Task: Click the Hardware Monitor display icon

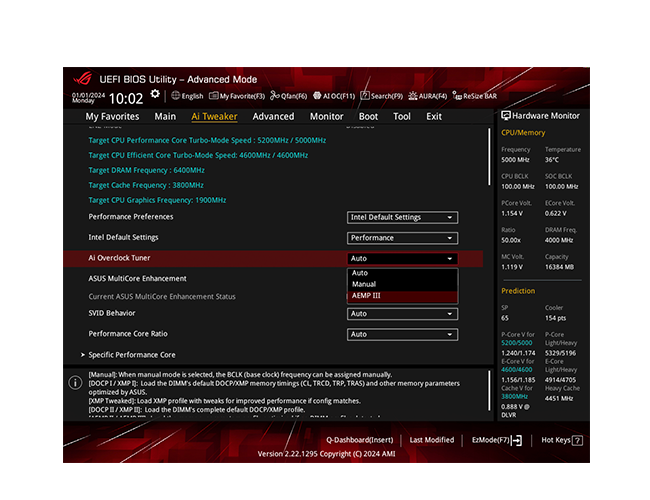Action: [x=506, y=116]
